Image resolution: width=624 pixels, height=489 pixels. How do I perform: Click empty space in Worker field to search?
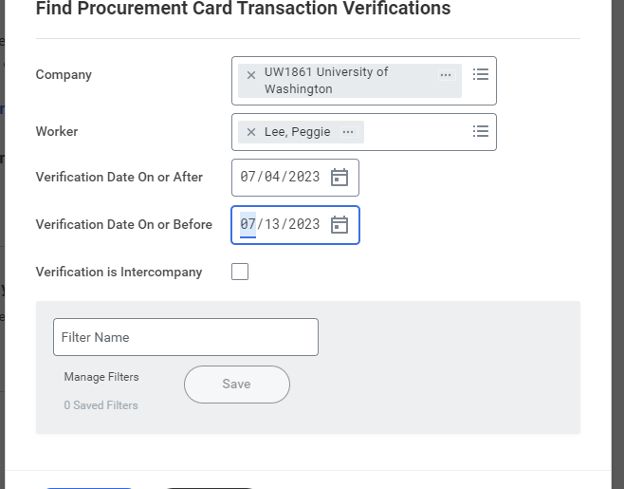[416, 132]
